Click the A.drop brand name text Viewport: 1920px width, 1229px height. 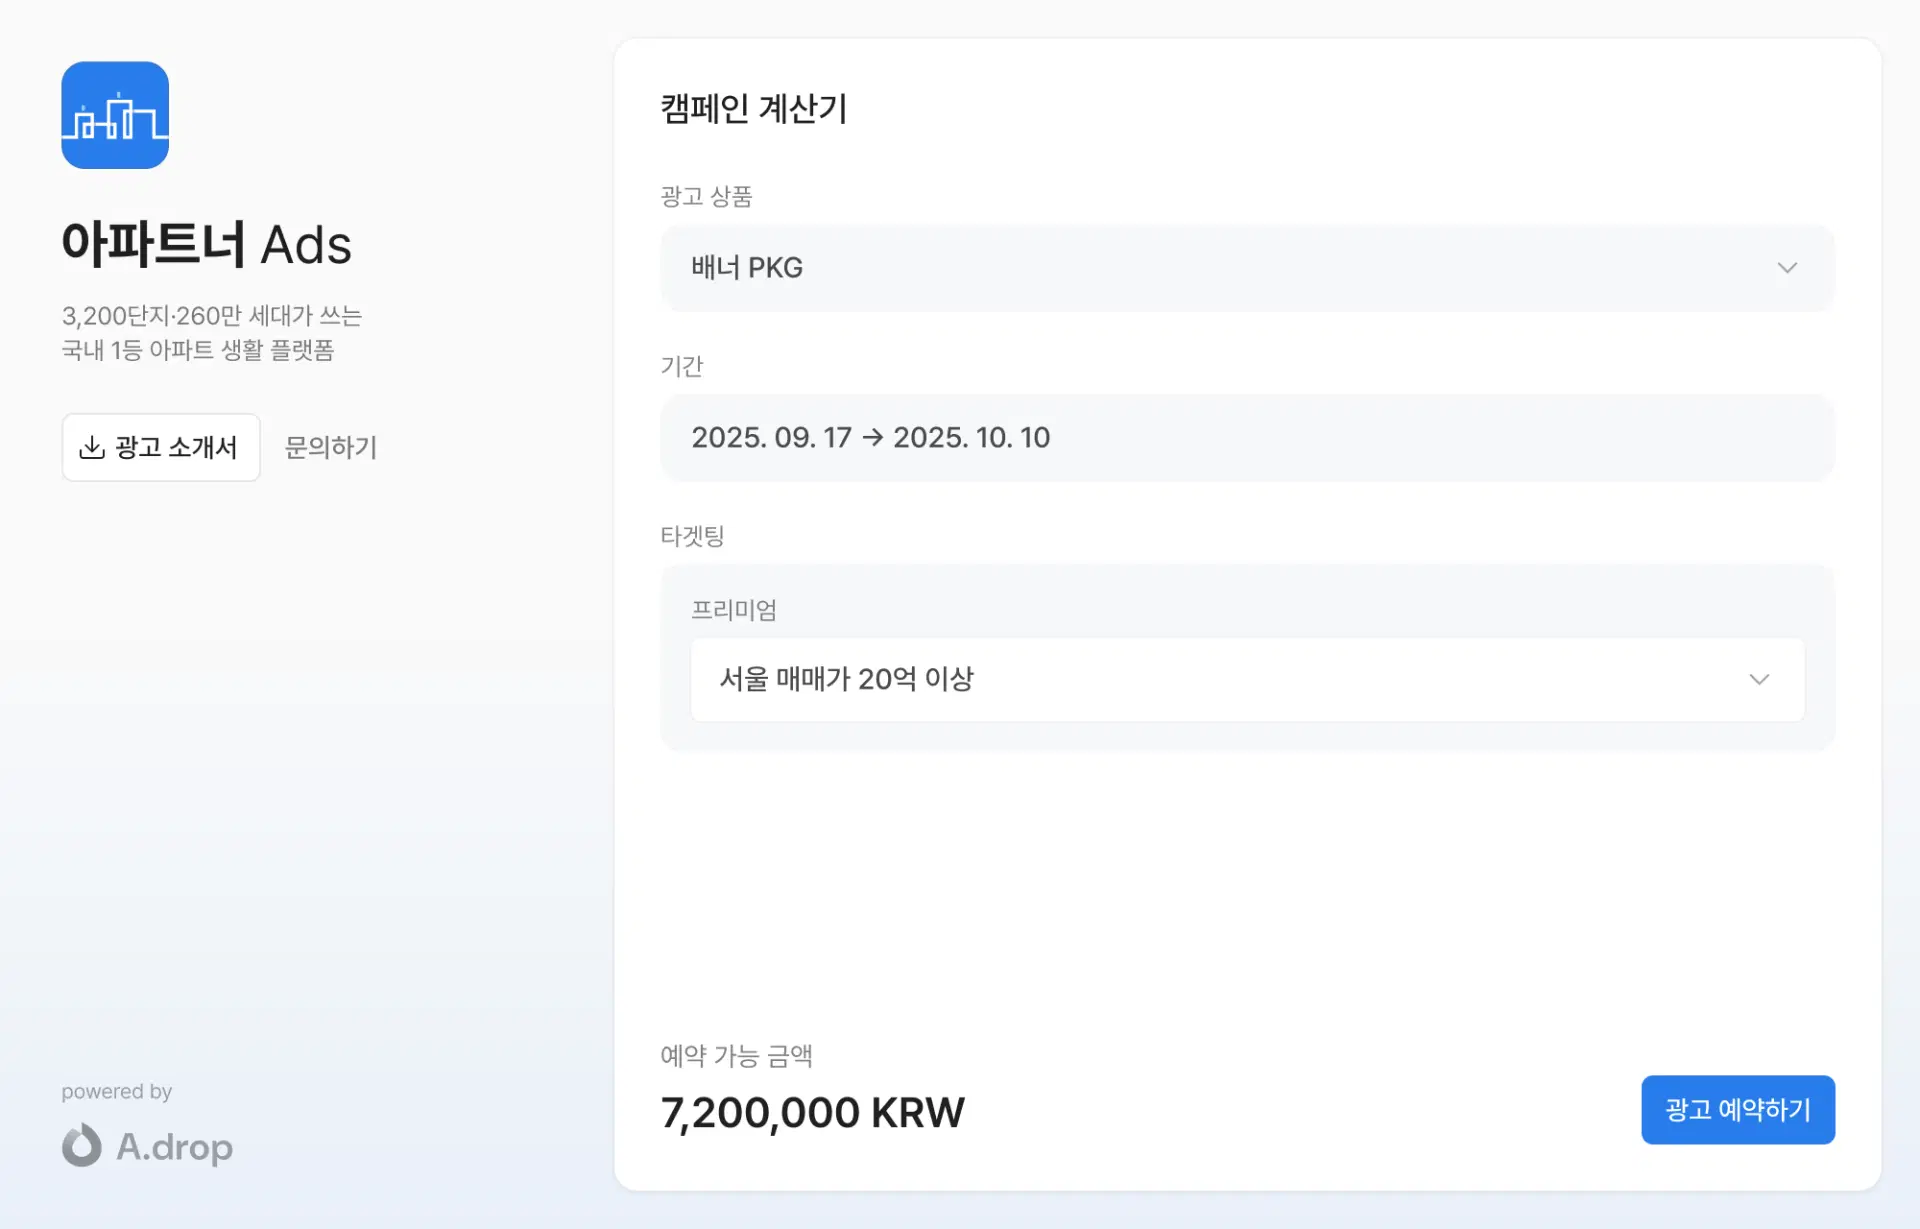(x=175, y=1146)
